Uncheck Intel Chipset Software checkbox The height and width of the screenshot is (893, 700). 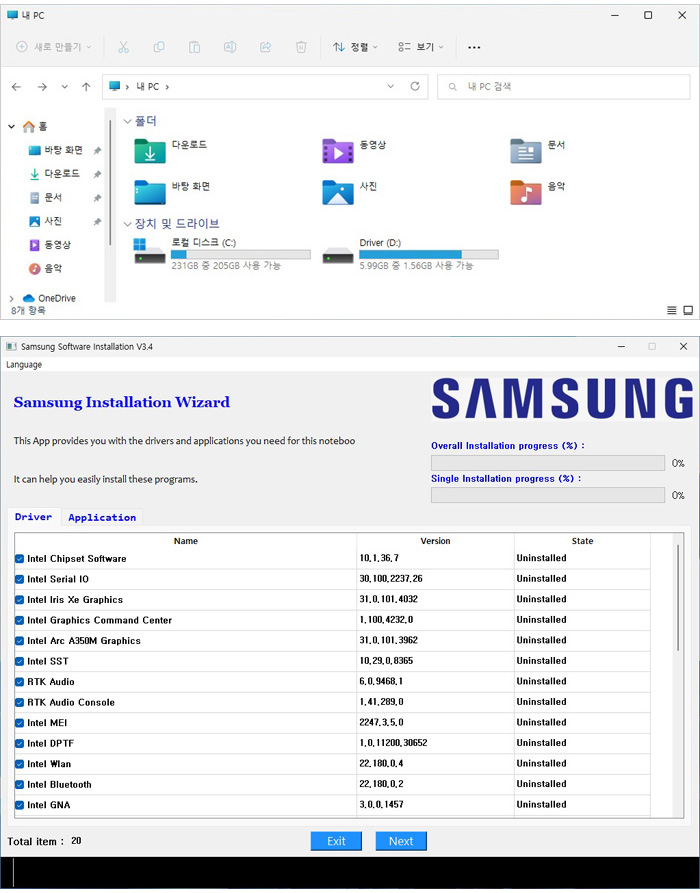(x=20, y=559)
